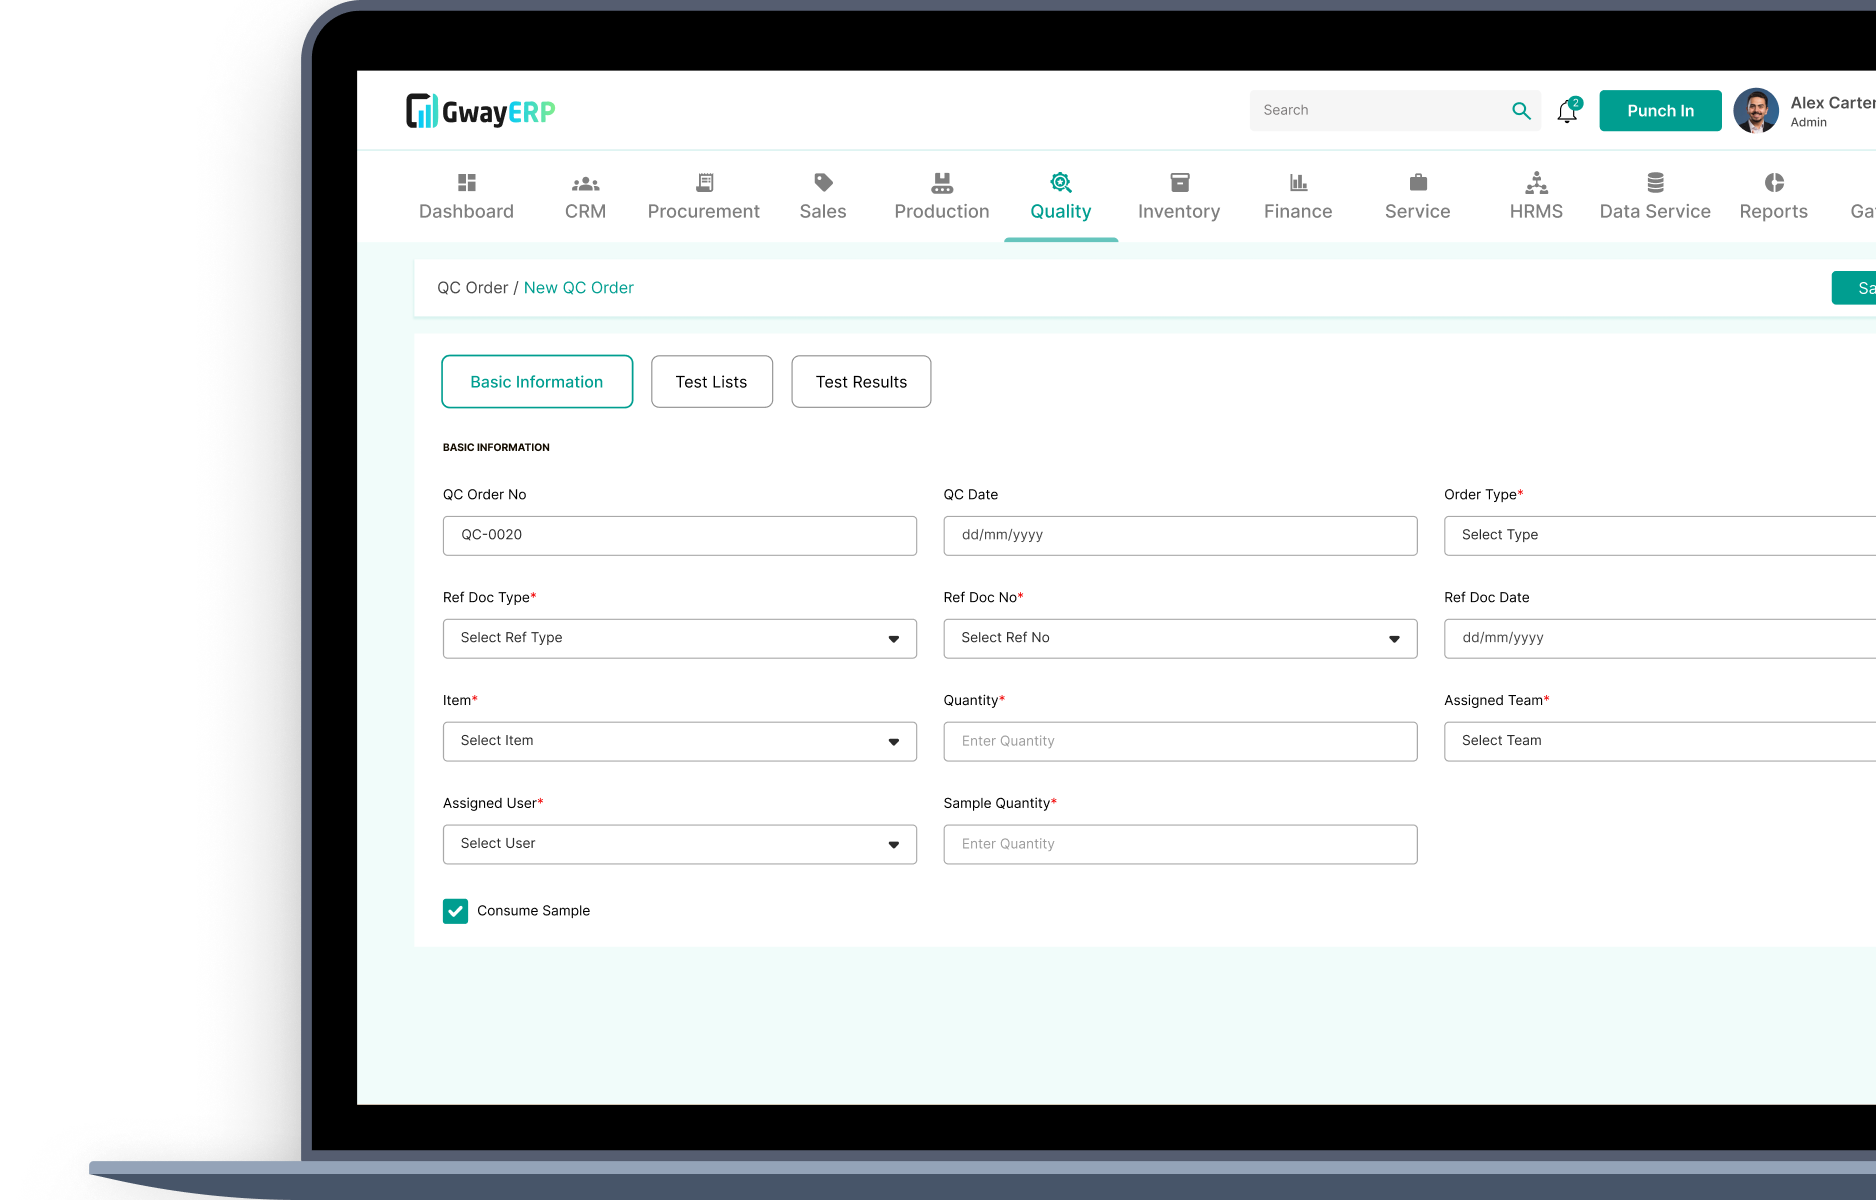The image size is (1876, 1200).
Task: Open the Inventory box icon
Action: tap(1179, 183)
